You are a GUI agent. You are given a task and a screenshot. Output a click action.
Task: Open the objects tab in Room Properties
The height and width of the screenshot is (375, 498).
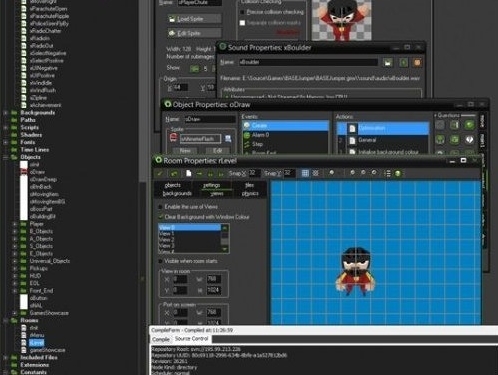click(x=173, y=185)
